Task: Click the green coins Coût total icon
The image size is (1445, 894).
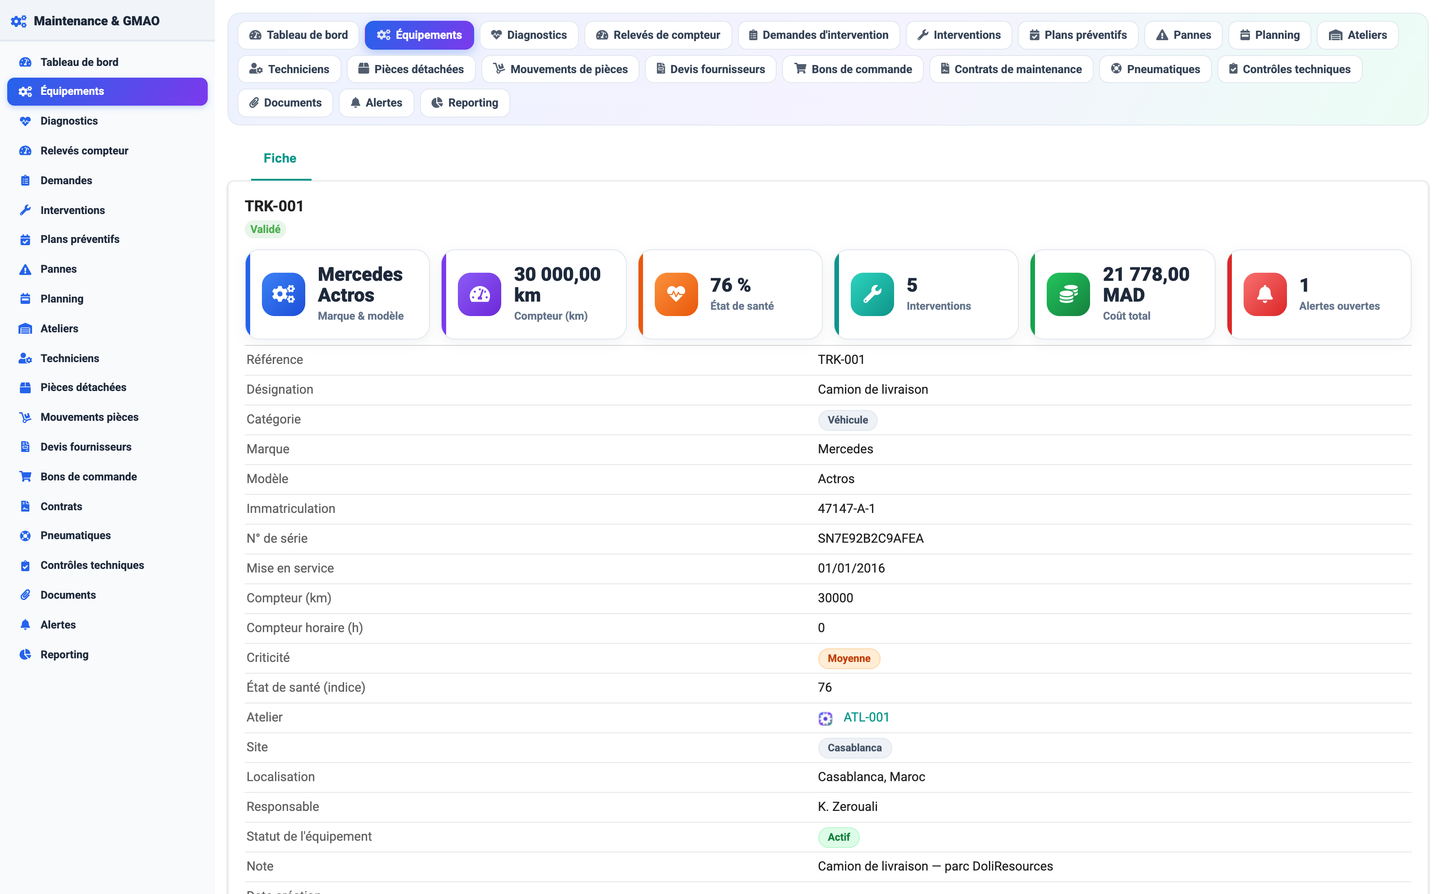Action: pos(1068,294)
